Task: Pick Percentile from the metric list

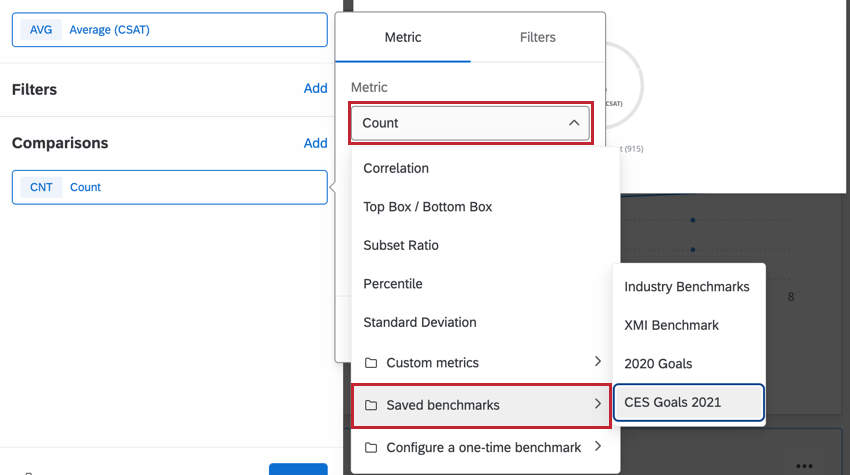Action: click(393, 284)
